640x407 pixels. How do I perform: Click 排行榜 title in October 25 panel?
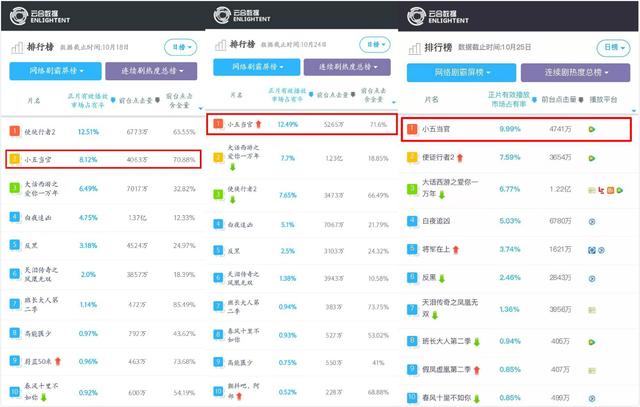pos(438,48)
